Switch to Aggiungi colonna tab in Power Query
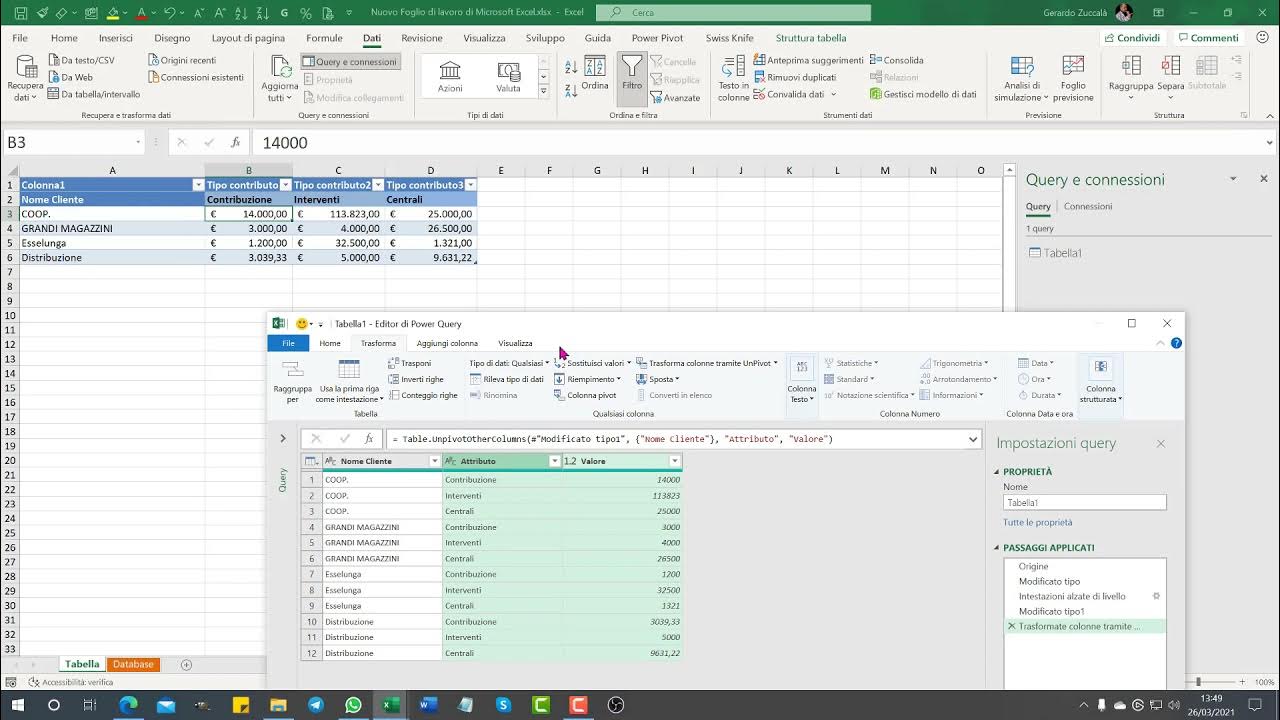 [447, 343]
